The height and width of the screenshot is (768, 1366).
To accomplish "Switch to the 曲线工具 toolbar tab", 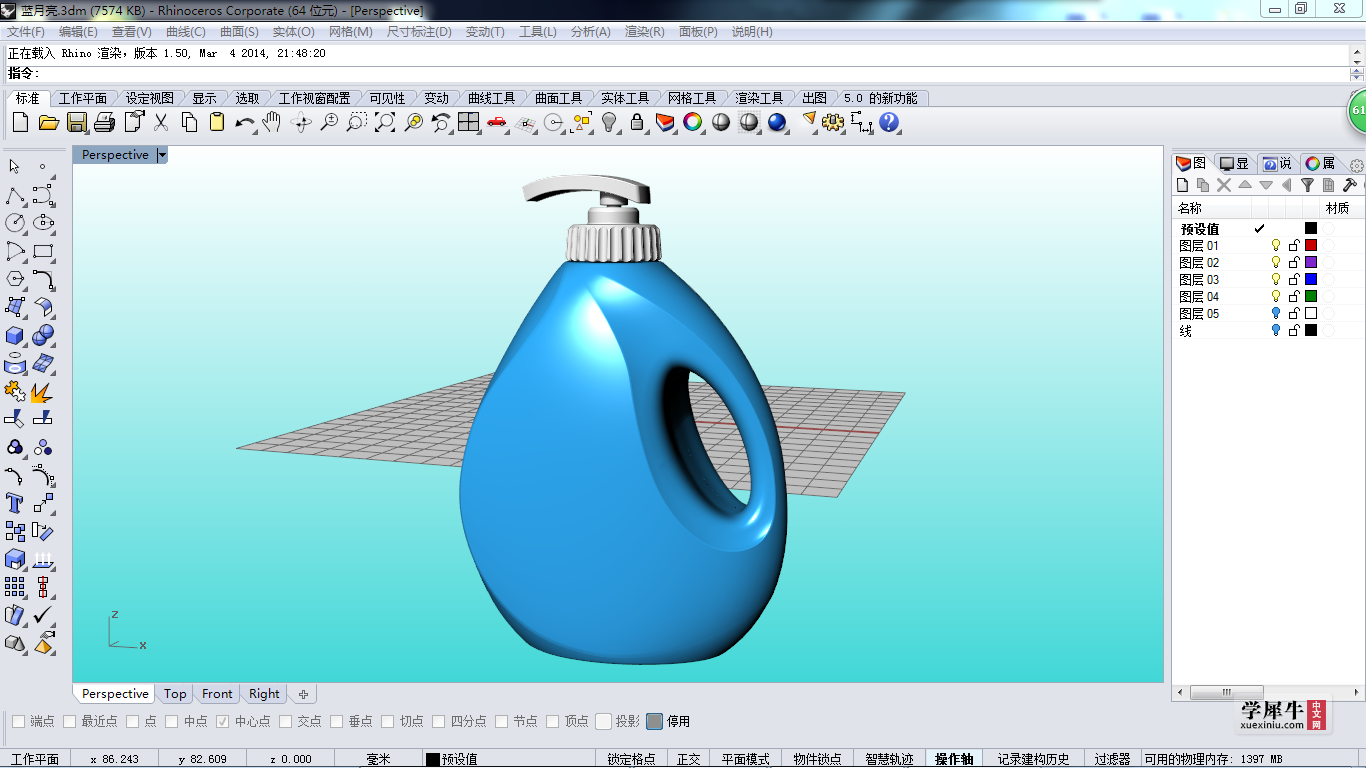I will 491,98.
